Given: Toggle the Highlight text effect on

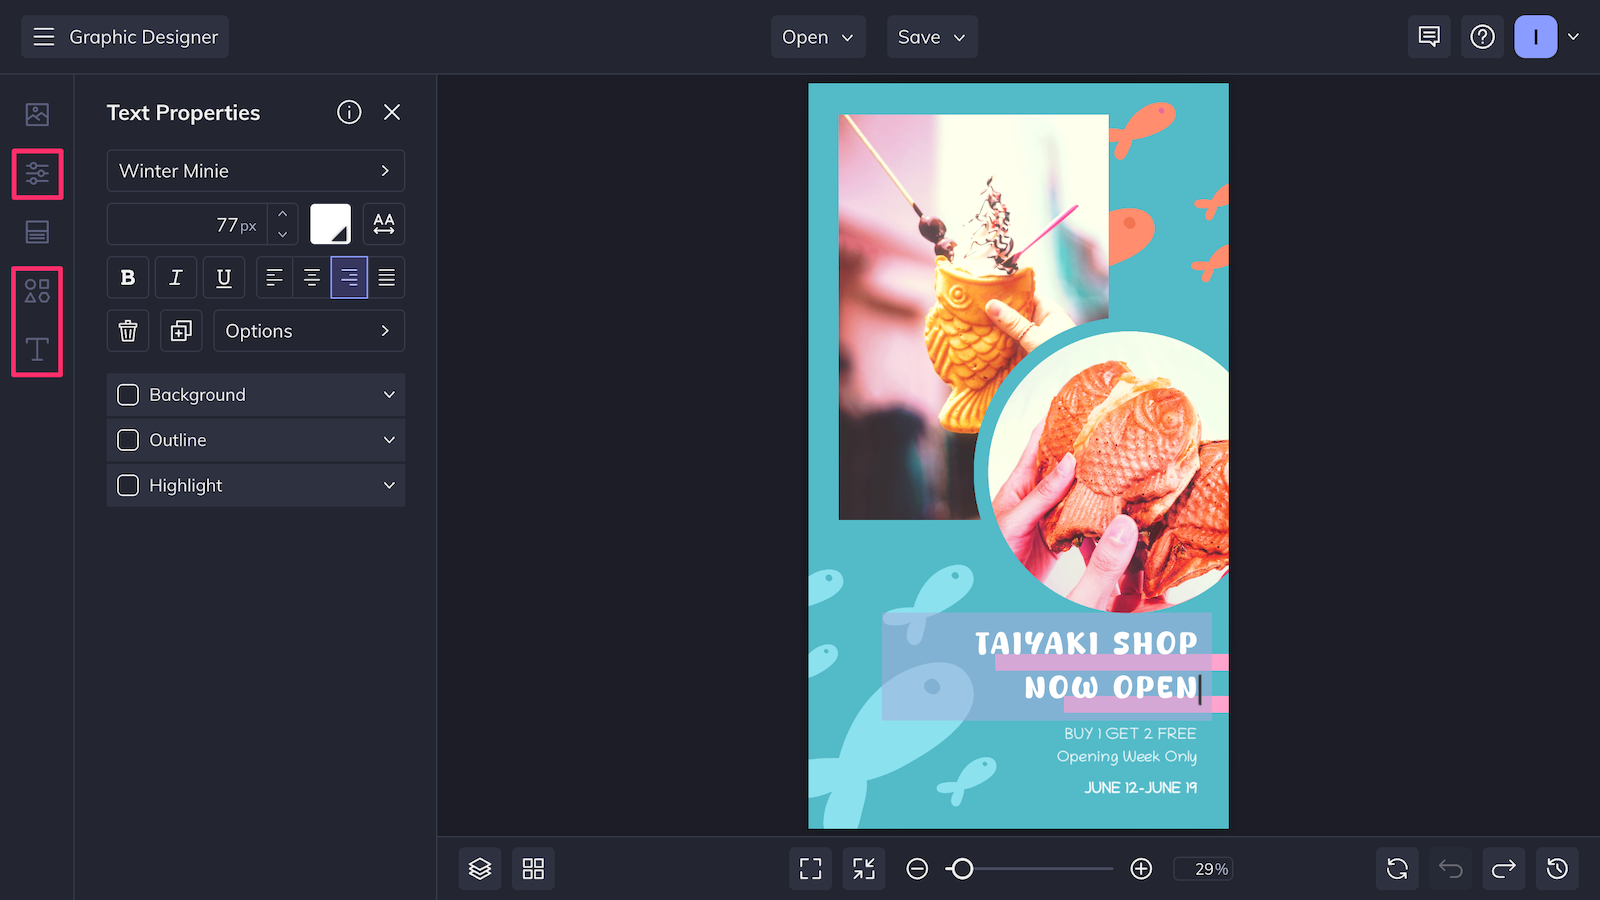Looking at the screenshot, I should tap(128, 485).
